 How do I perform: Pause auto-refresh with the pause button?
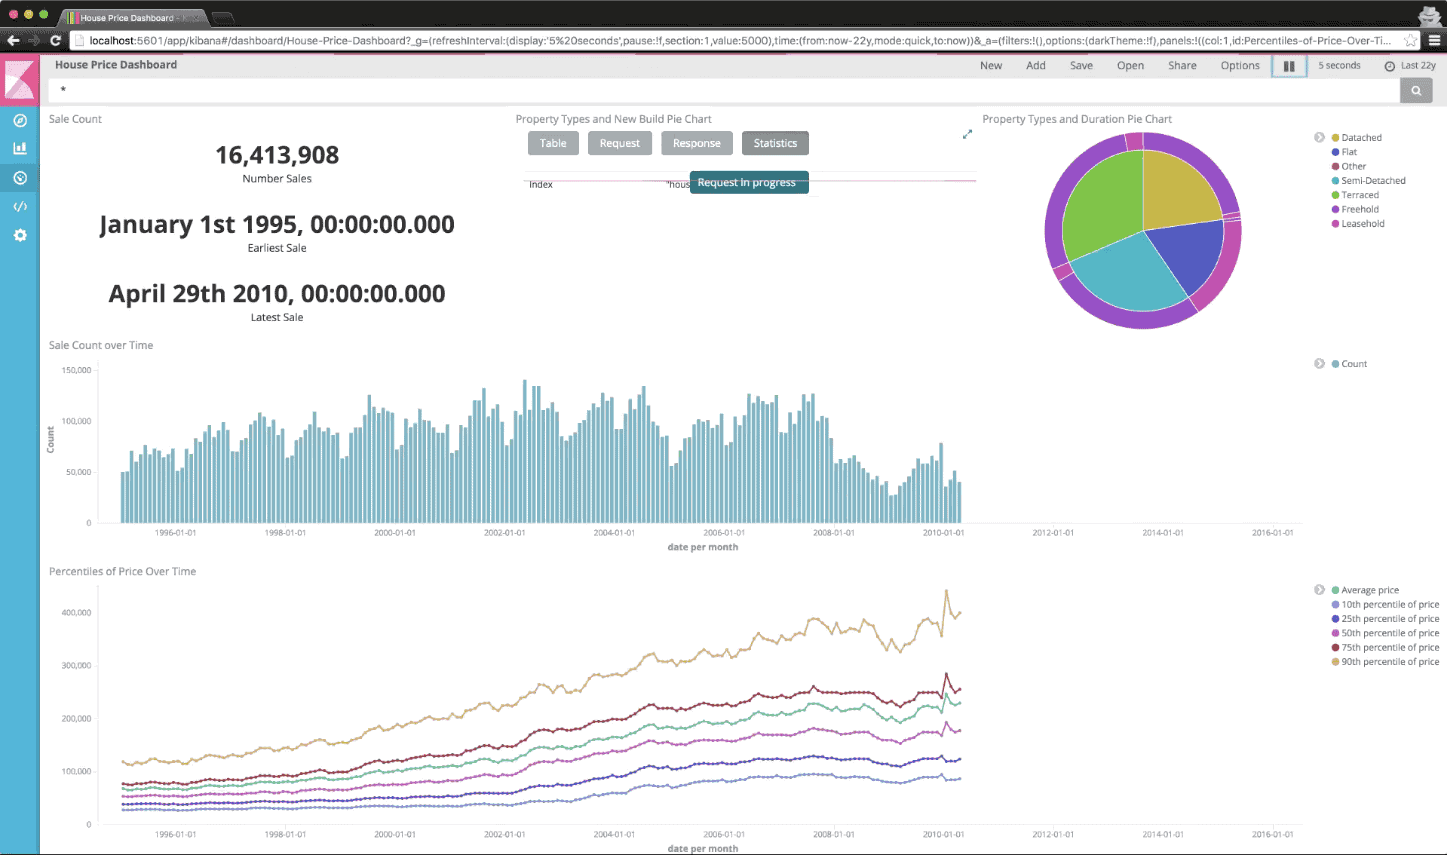(1289, 66)
